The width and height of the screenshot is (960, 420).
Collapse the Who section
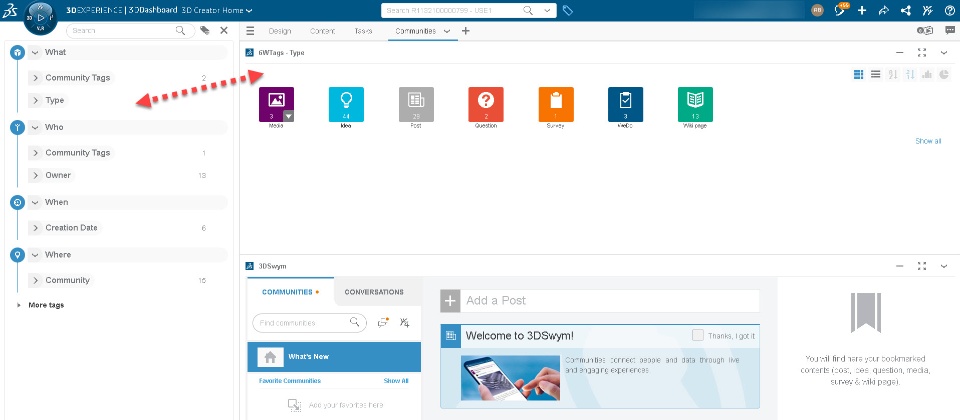(x=35, y=127)
